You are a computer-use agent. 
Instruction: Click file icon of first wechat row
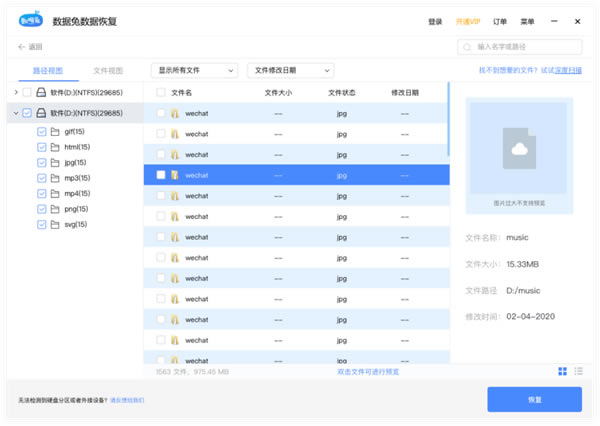(175, 113)
